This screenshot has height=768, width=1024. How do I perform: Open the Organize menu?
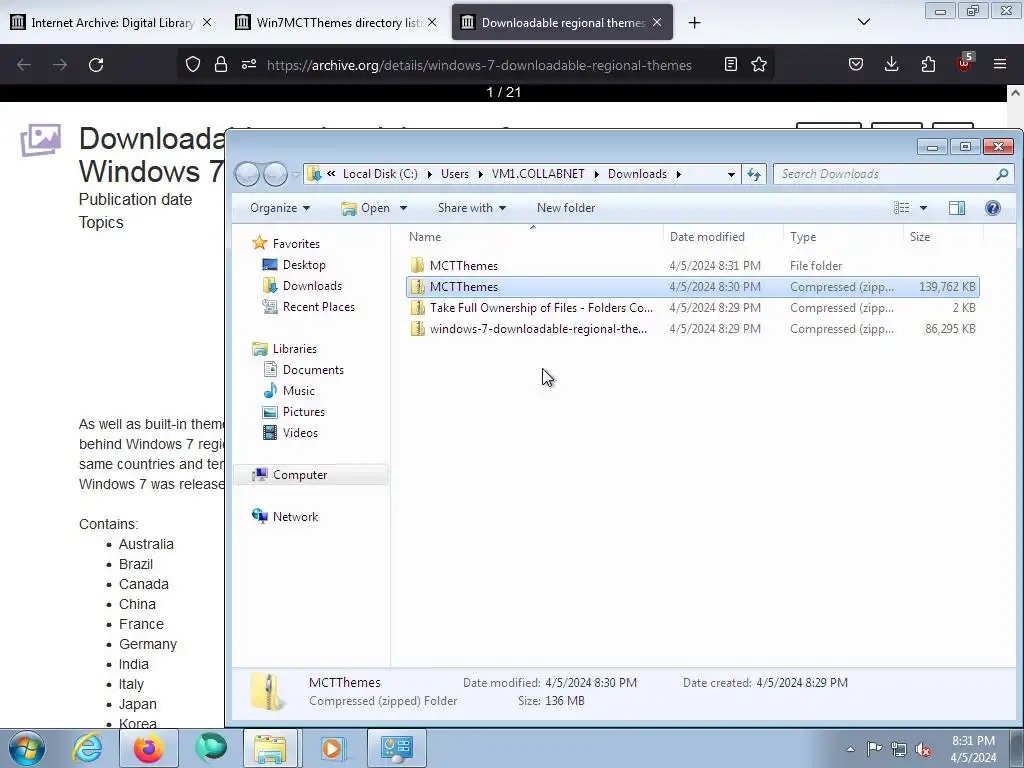tap(280, 208)
